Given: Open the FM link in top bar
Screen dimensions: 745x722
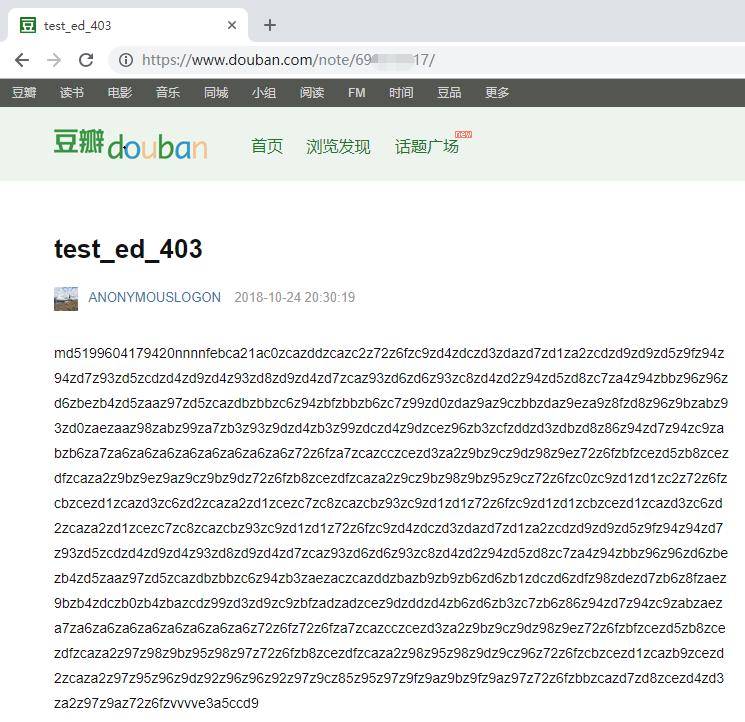Looking at the screenshot, I should click(x=357, y=92).
